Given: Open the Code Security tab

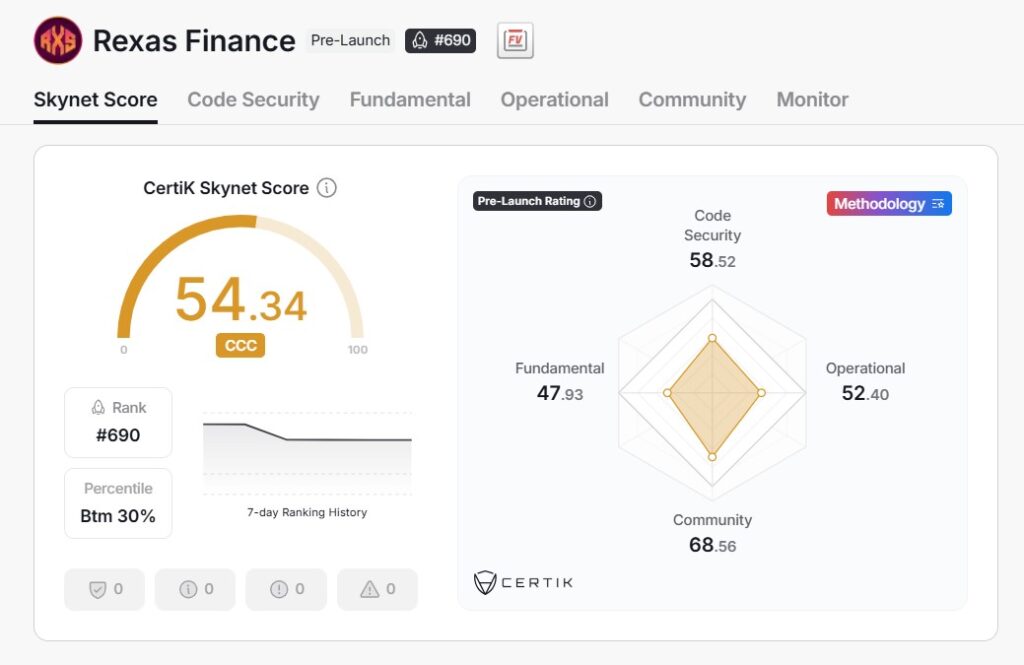Looking at the screenshot, I should coord(253,100).
